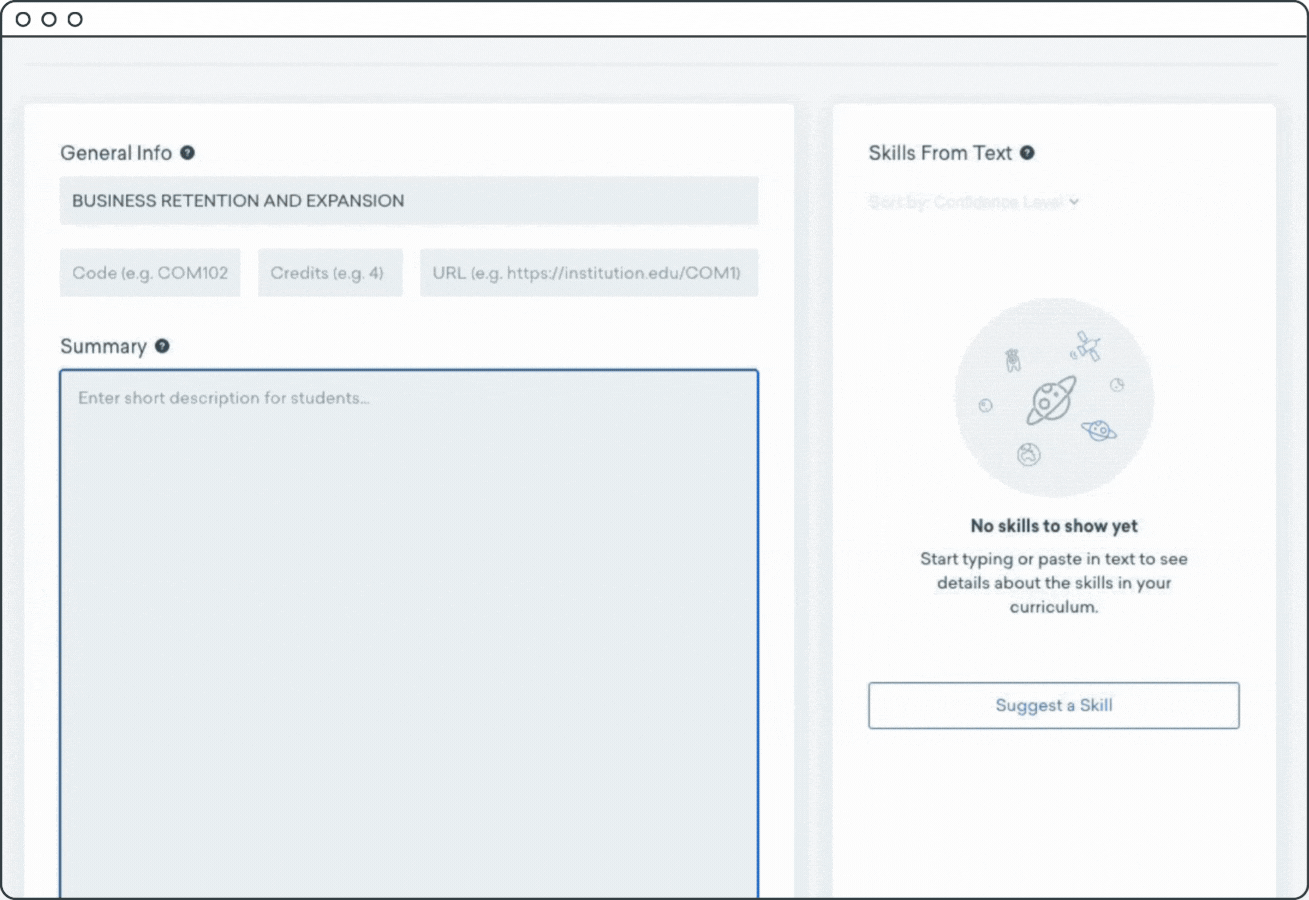Click inside the Summary description text area

tap(408, 630)
